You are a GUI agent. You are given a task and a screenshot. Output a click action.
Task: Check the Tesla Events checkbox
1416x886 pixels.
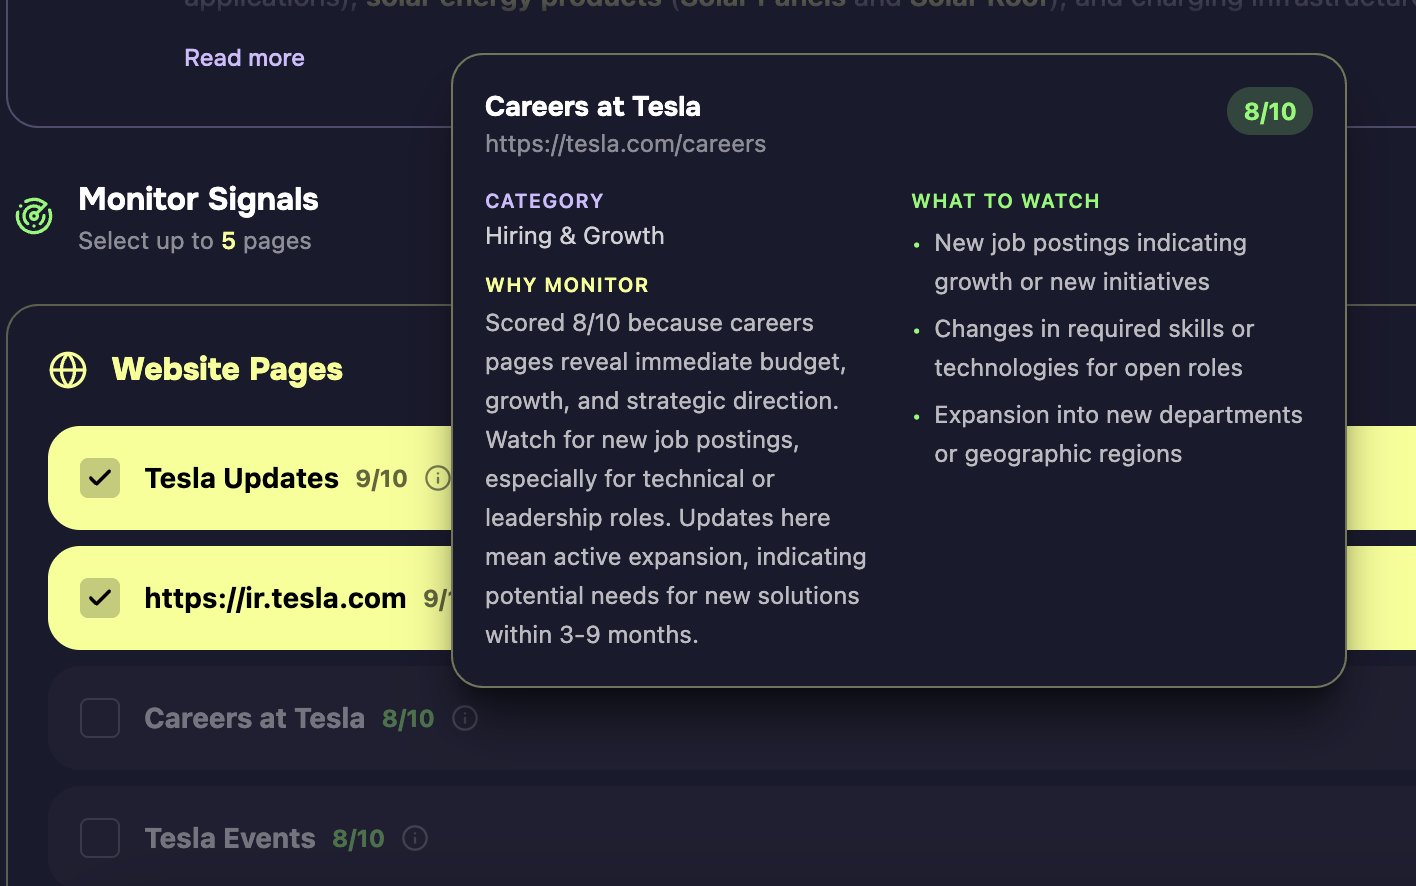click(x=100, y=838)
